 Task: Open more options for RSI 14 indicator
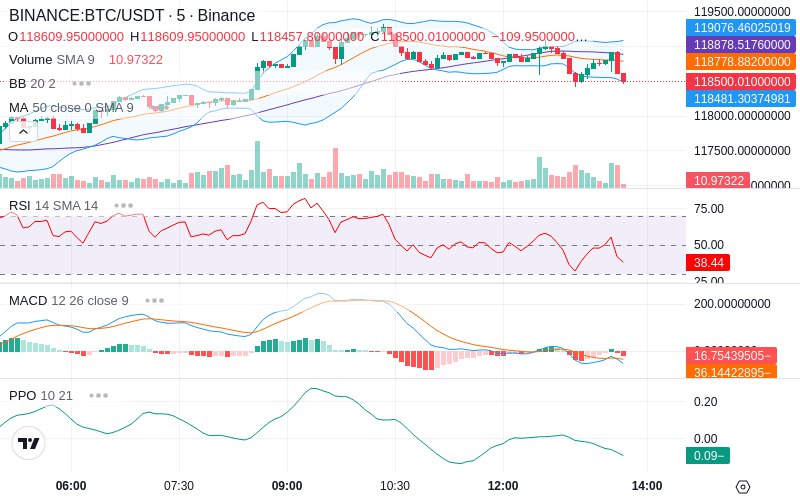123,206
